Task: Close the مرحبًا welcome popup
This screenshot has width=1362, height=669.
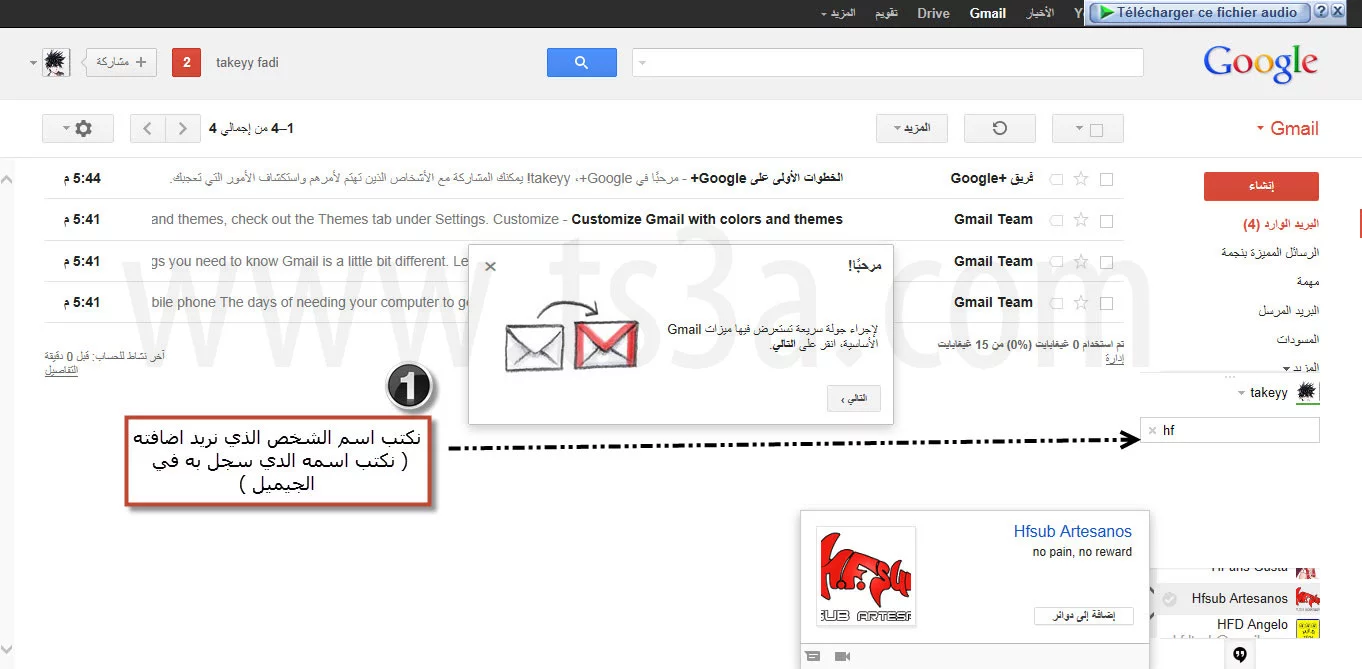Action: 490,267
